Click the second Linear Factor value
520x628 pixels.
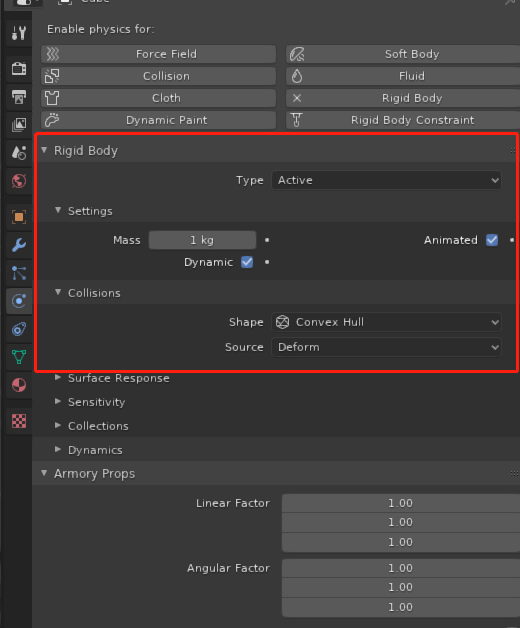(x=401, y=523)
